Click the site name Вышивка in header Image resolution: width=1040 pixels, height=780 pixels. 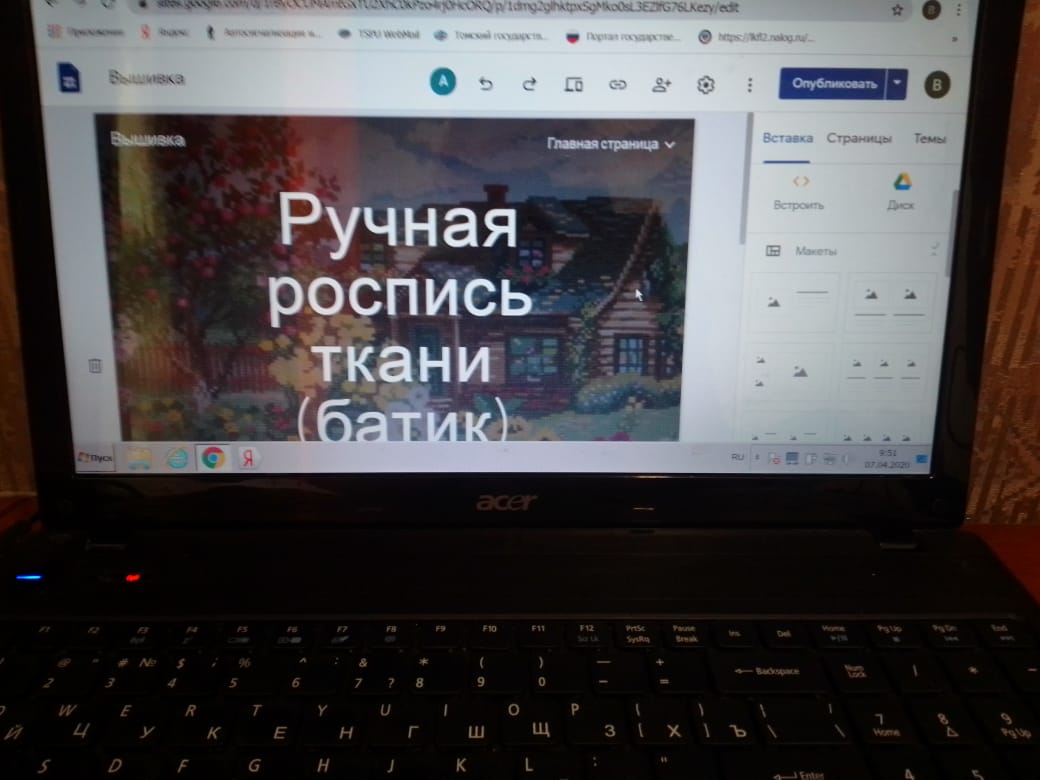(147, 139)
